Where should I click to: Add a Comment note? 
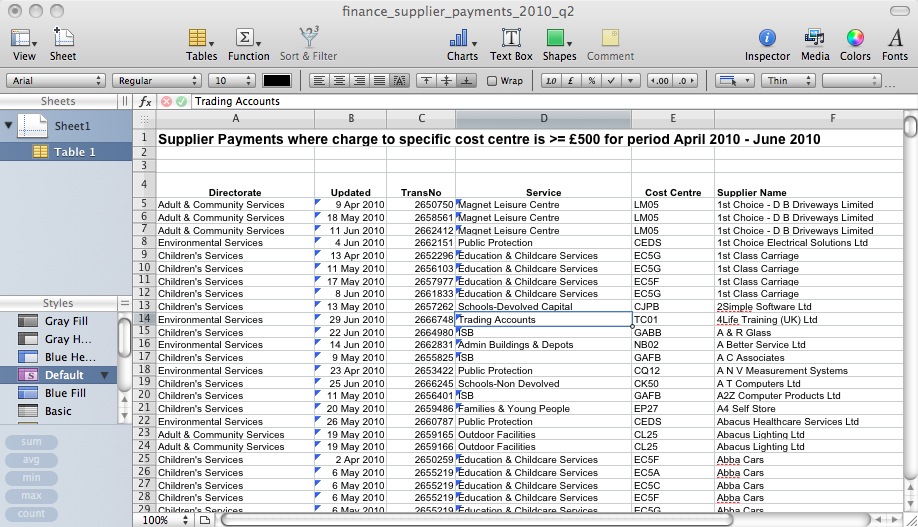click(610, 45)
